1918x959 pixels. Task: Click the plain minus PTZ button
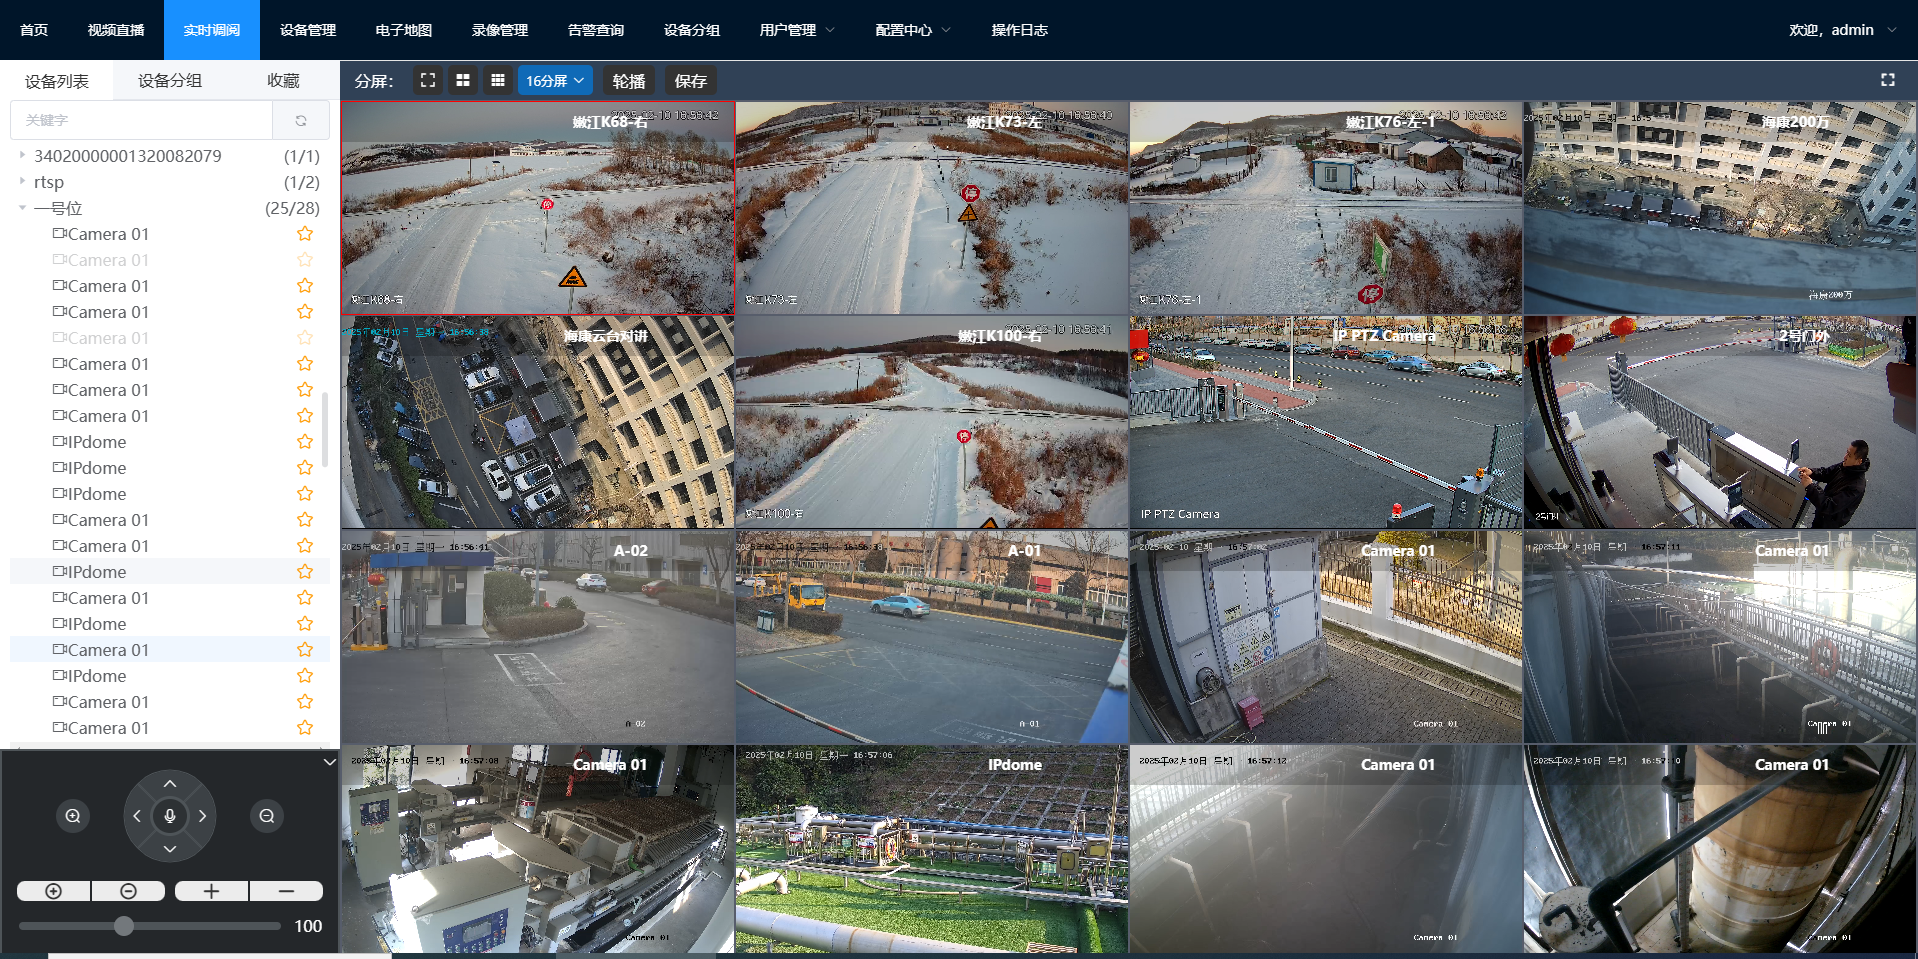click(286, 891)
